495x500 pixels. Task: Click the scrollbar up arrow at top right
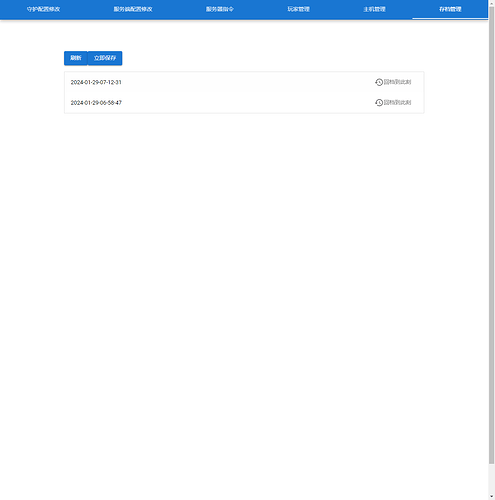click(492, 3)
